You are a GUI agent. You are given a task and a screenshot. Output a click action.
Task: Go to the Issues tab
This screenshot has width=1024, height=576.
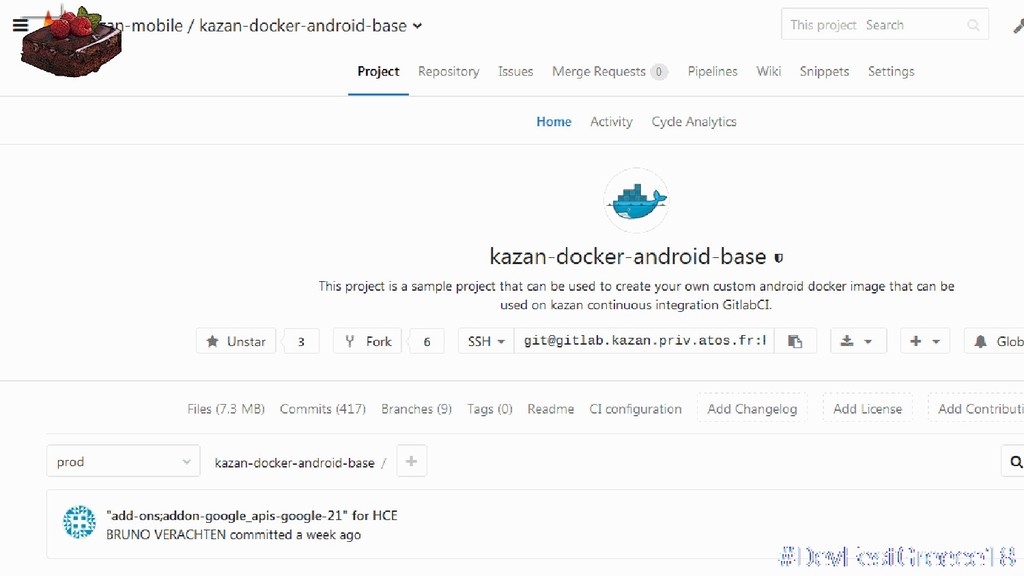coord(515,71)
